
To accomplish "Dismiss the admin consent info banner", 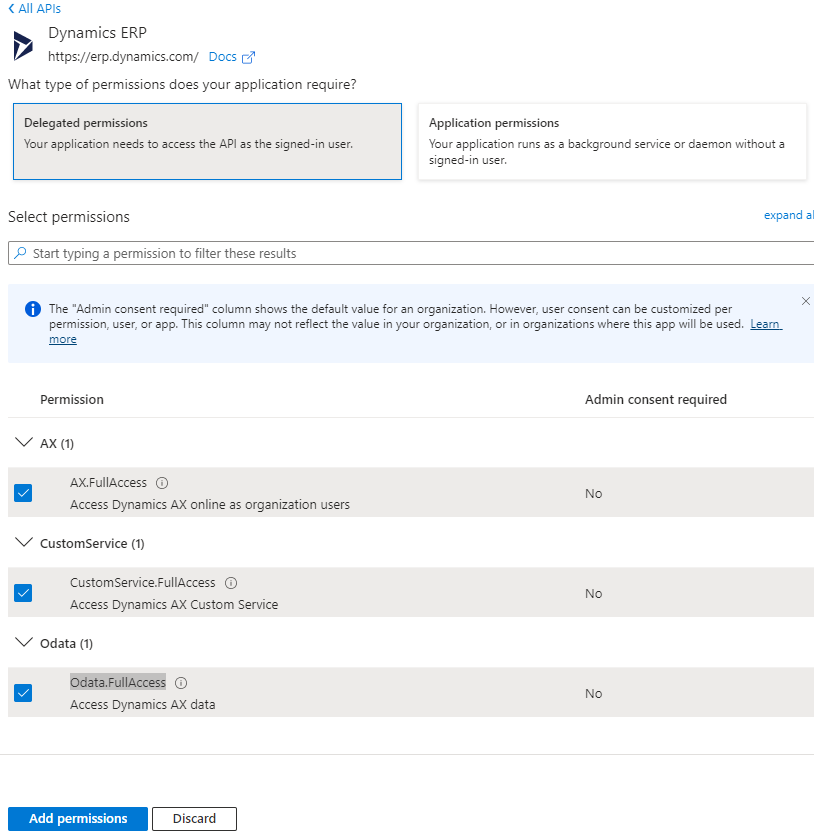I will click(806, 301).
